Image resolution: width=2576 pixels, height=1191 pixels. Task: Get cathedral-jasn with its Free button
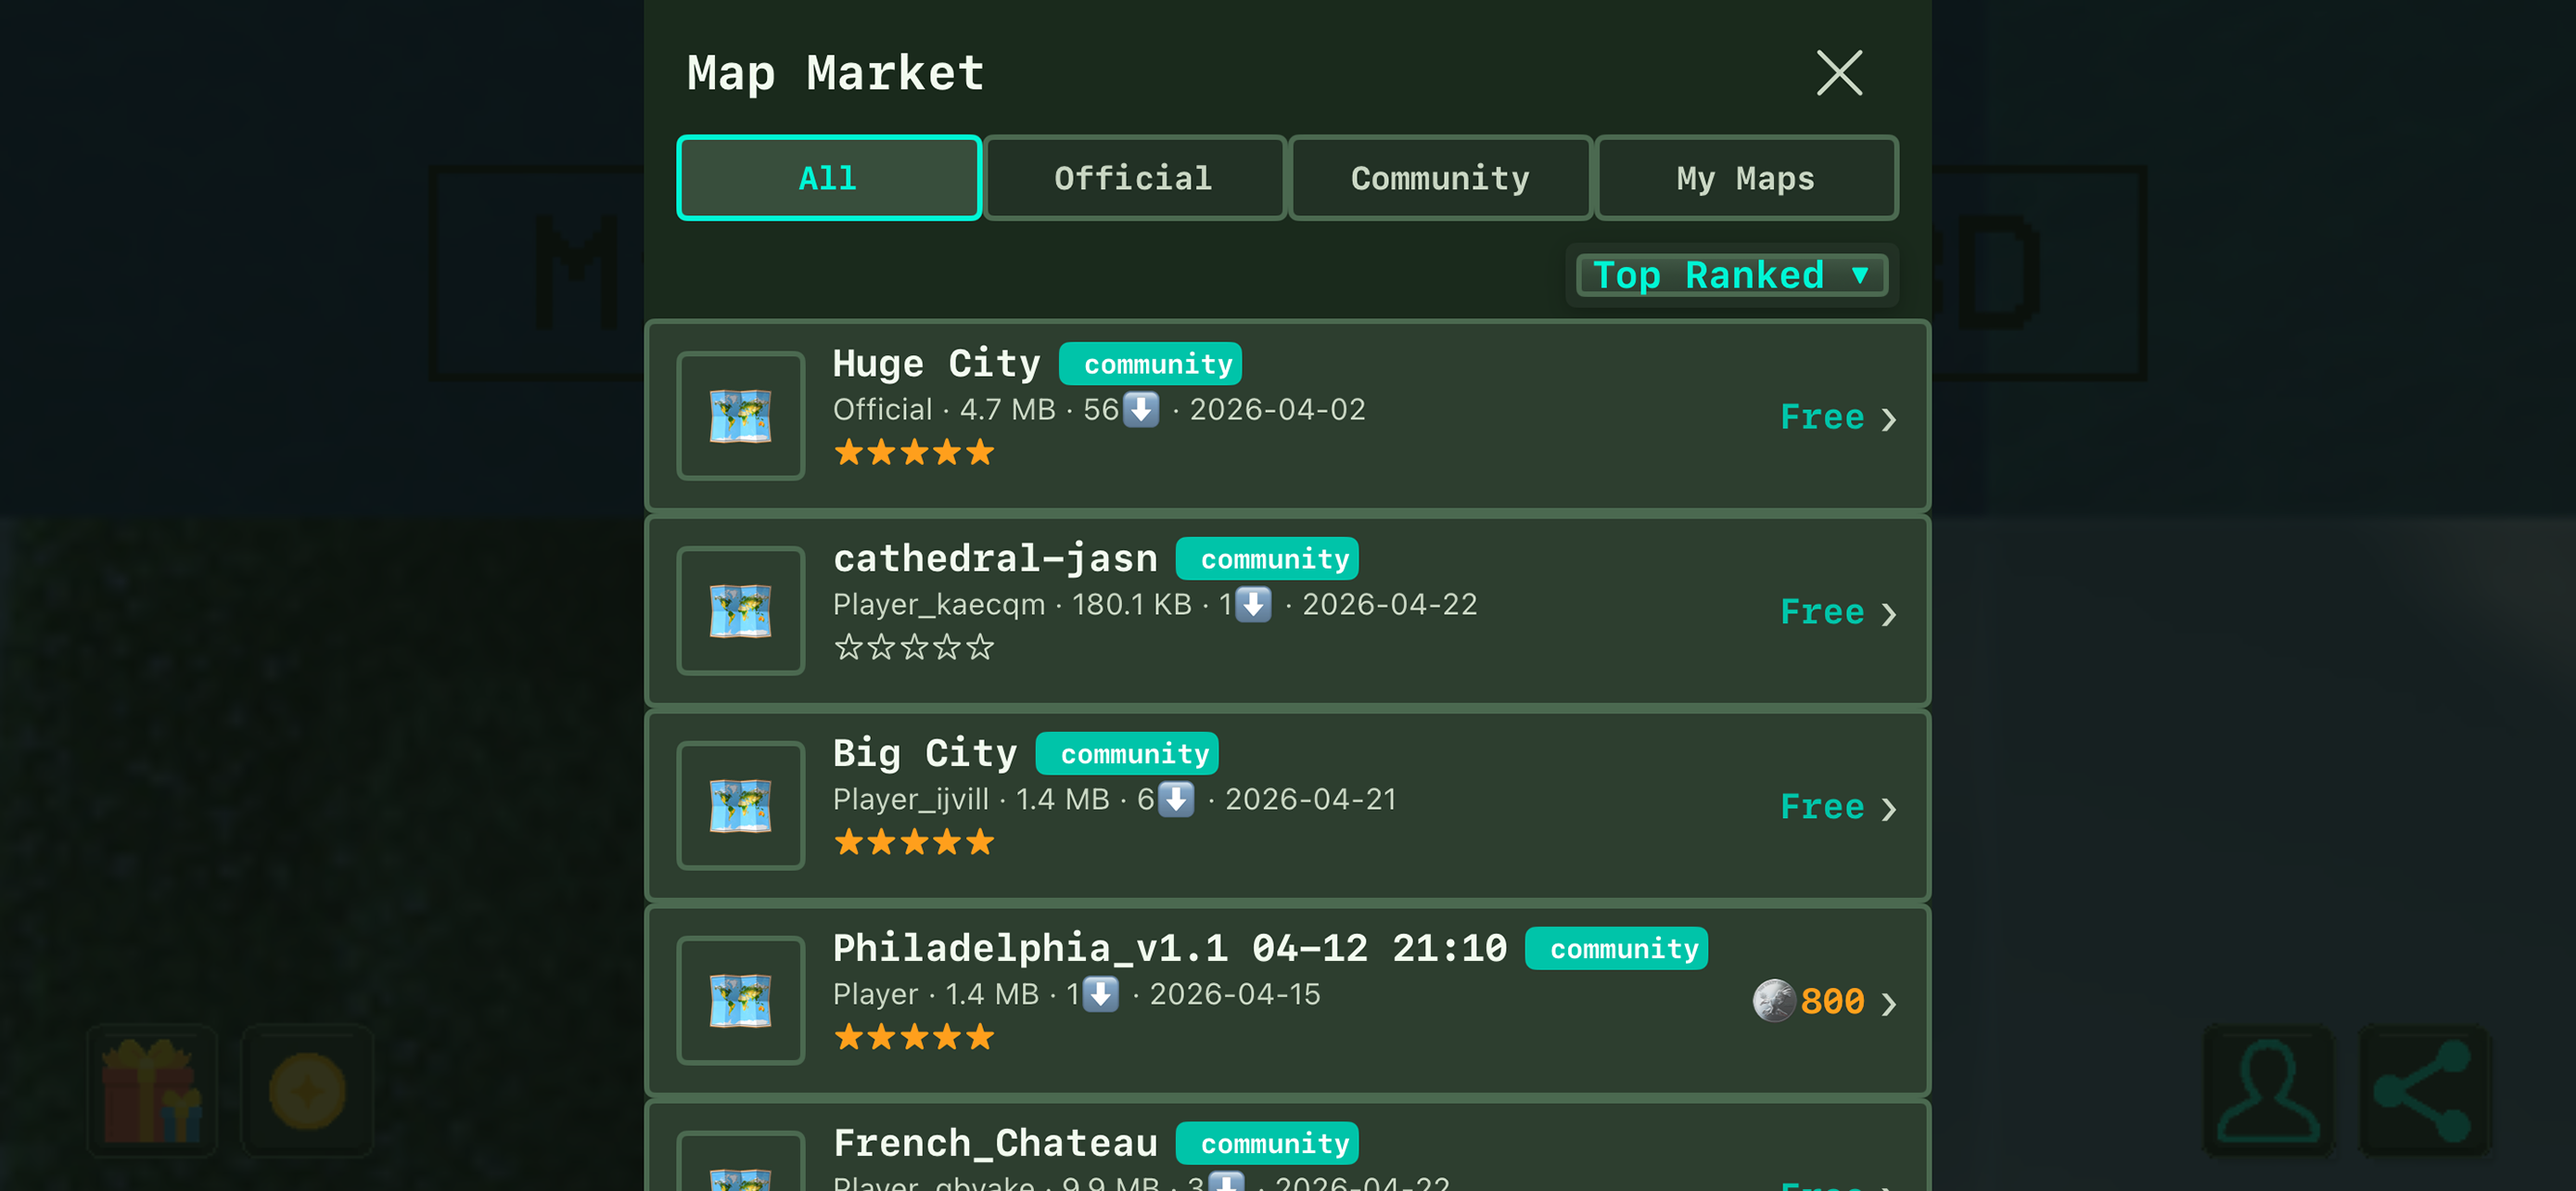pos(1822,612)
